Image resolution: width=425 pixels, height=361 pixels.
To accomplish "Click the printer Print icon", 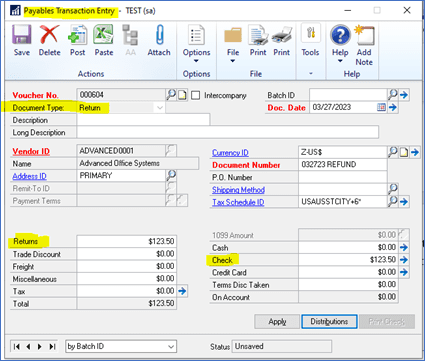I will [x=282, y=35].
